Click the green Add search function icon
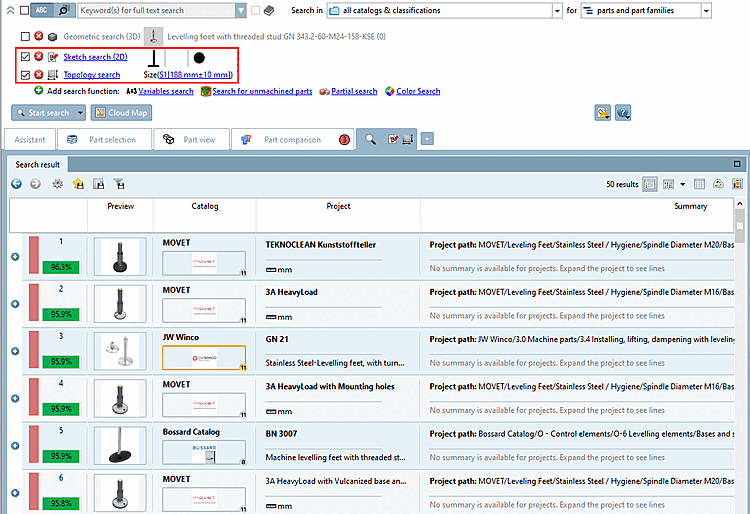The height and width of the screenshot is (514, 750). 39,90
